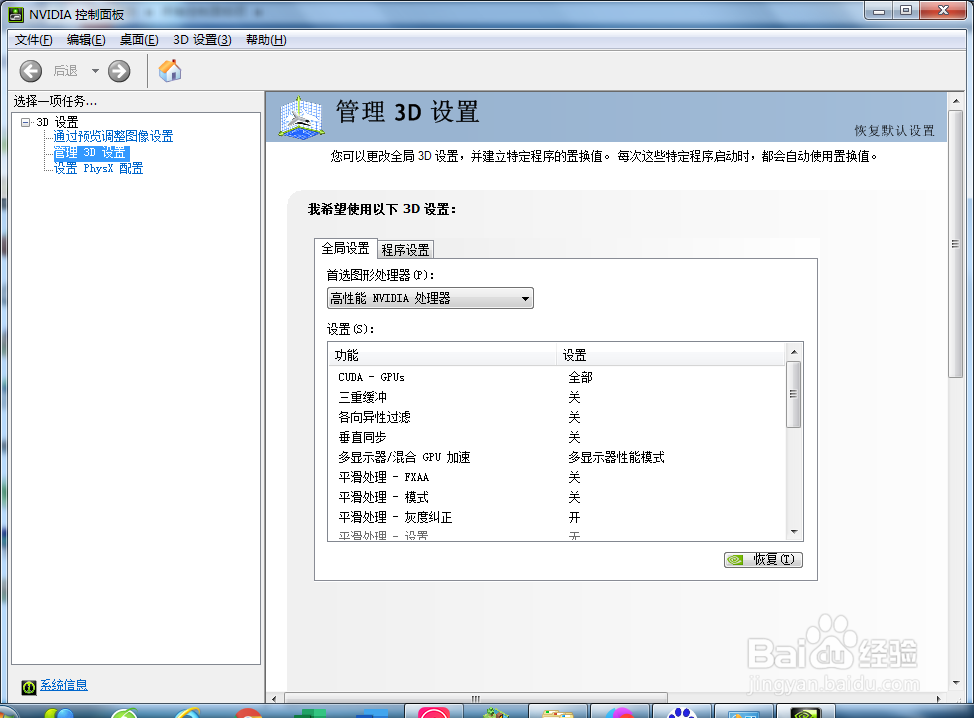974x718 pixels.
Task: Open the 编辑(E) menu
Action: [x=86, y=40]
